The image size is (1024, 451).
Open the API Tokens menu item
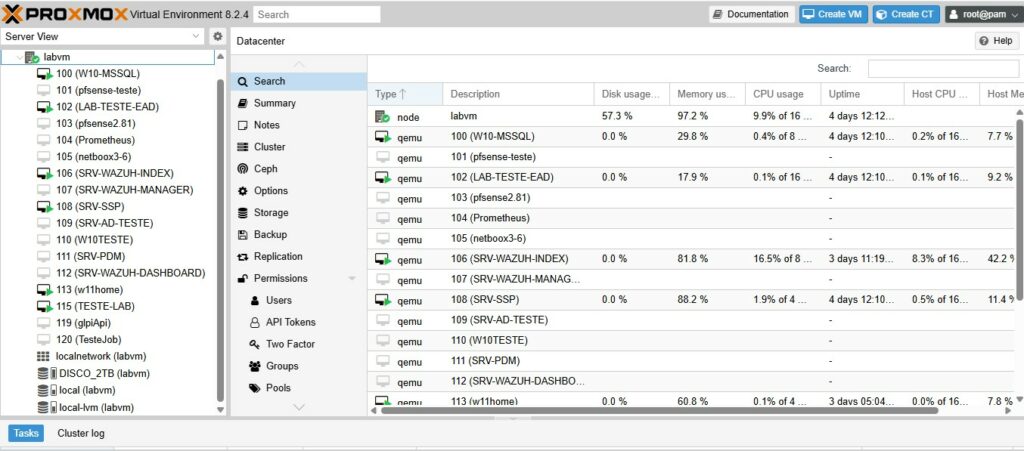click(x=291, y=322)
